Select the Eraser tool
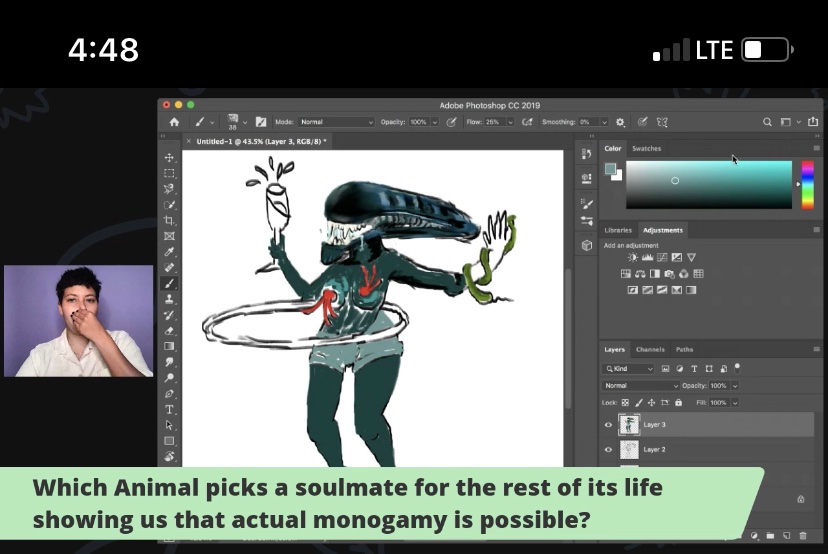 pyautogui.click(x=169, y=331)
